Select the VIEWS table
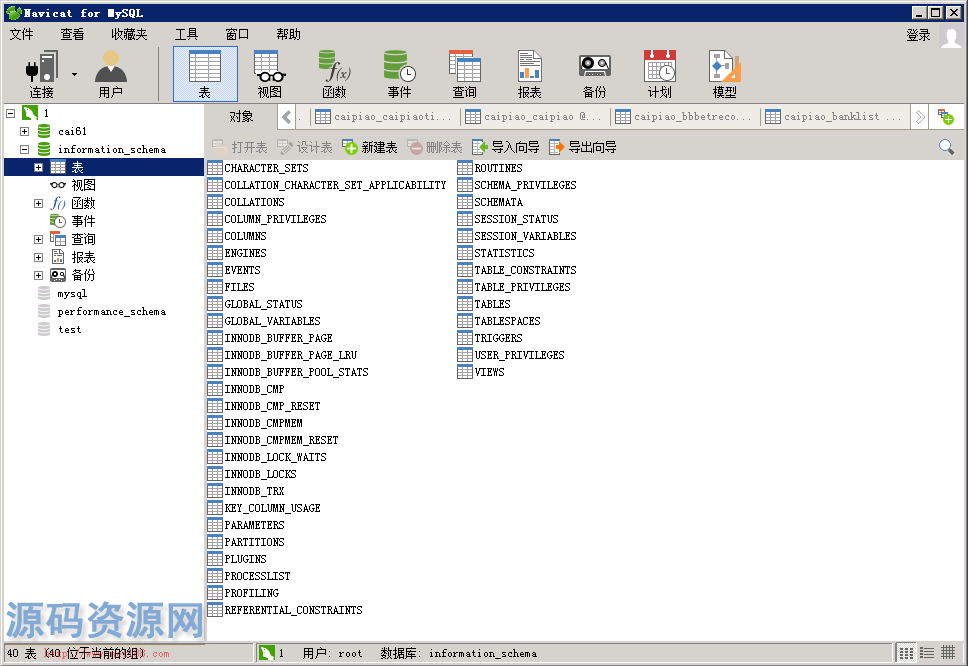Viewport: 968px width, 666px height. click(482, 372)
